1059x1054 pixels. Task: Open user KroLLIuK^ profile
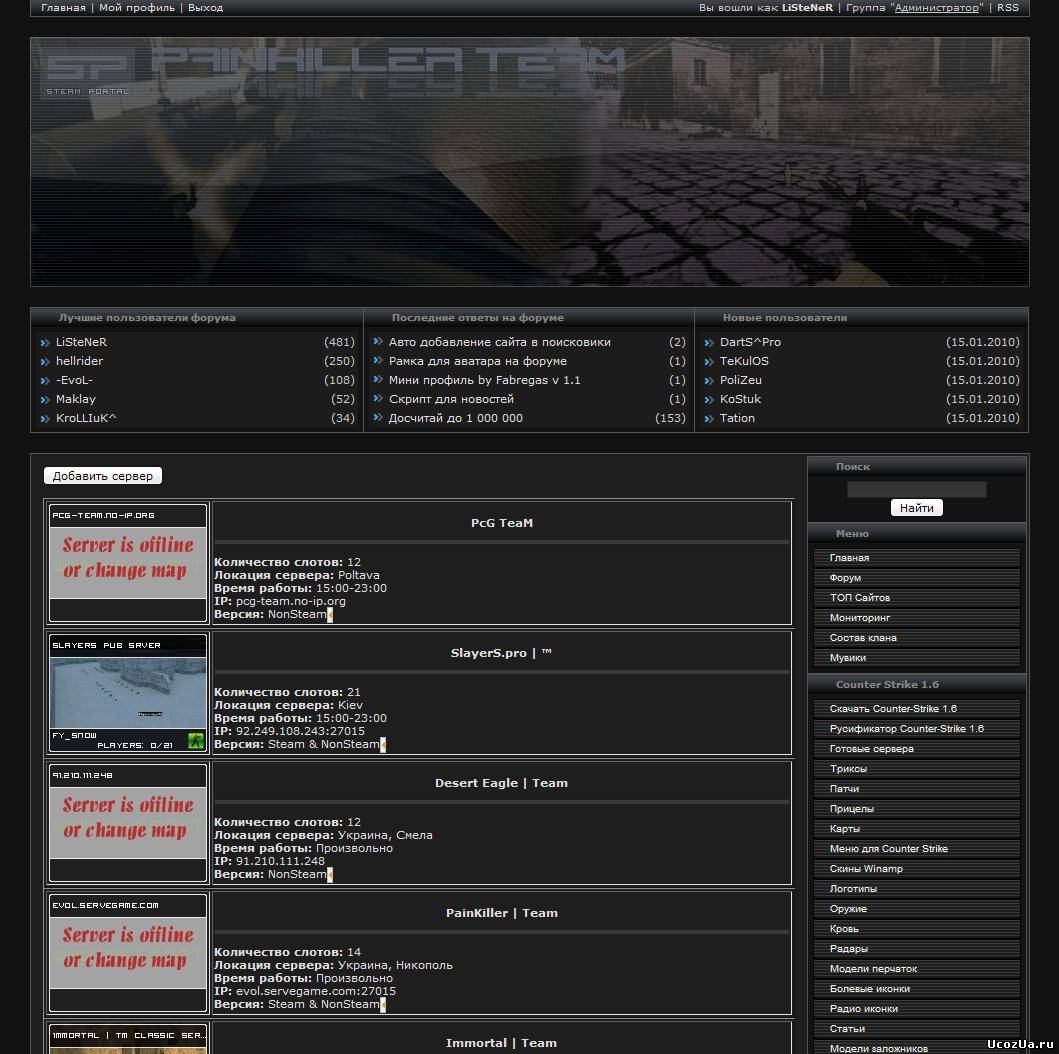86,418
